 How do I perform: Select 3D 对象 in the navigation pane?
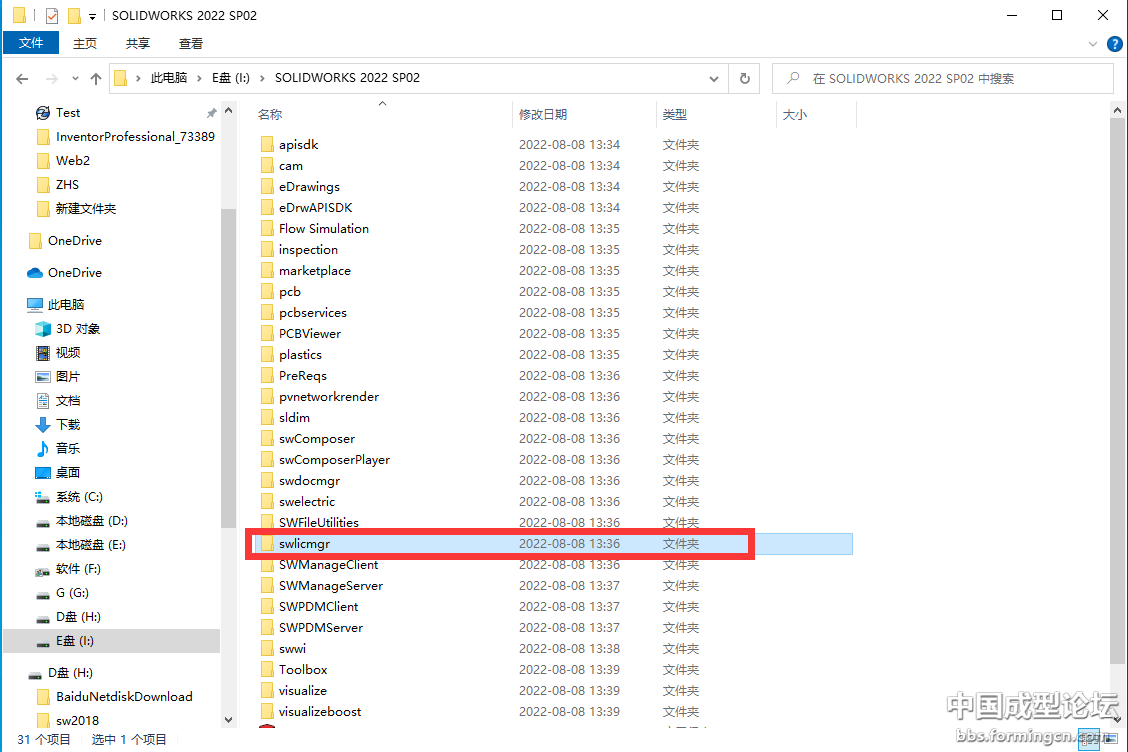tap(78, 329)
